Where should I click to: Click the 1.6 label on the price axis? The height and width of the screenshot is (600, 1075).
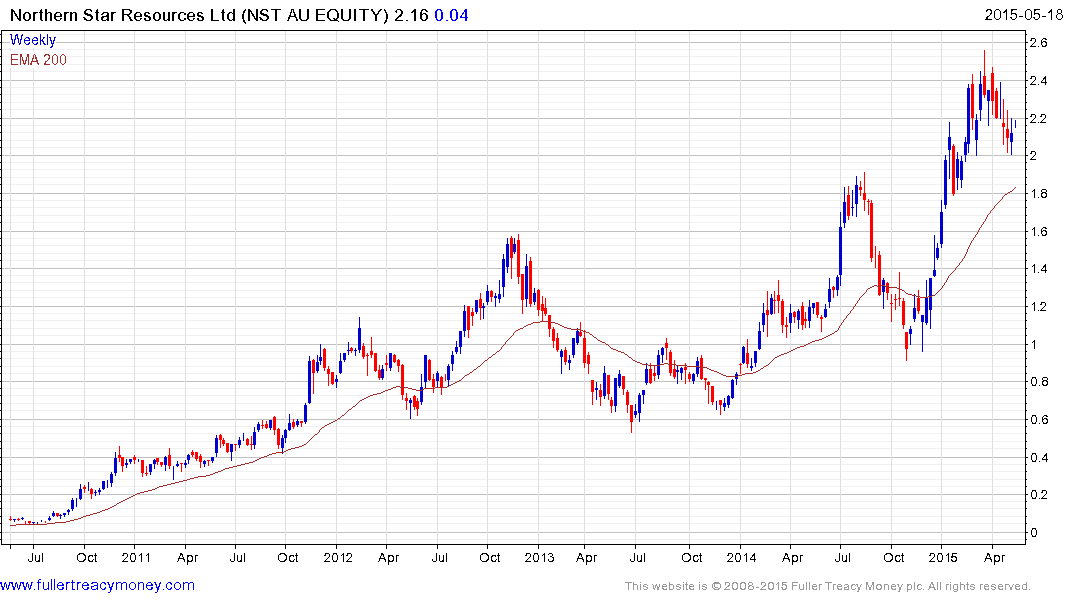click(x=1038, y=232)
